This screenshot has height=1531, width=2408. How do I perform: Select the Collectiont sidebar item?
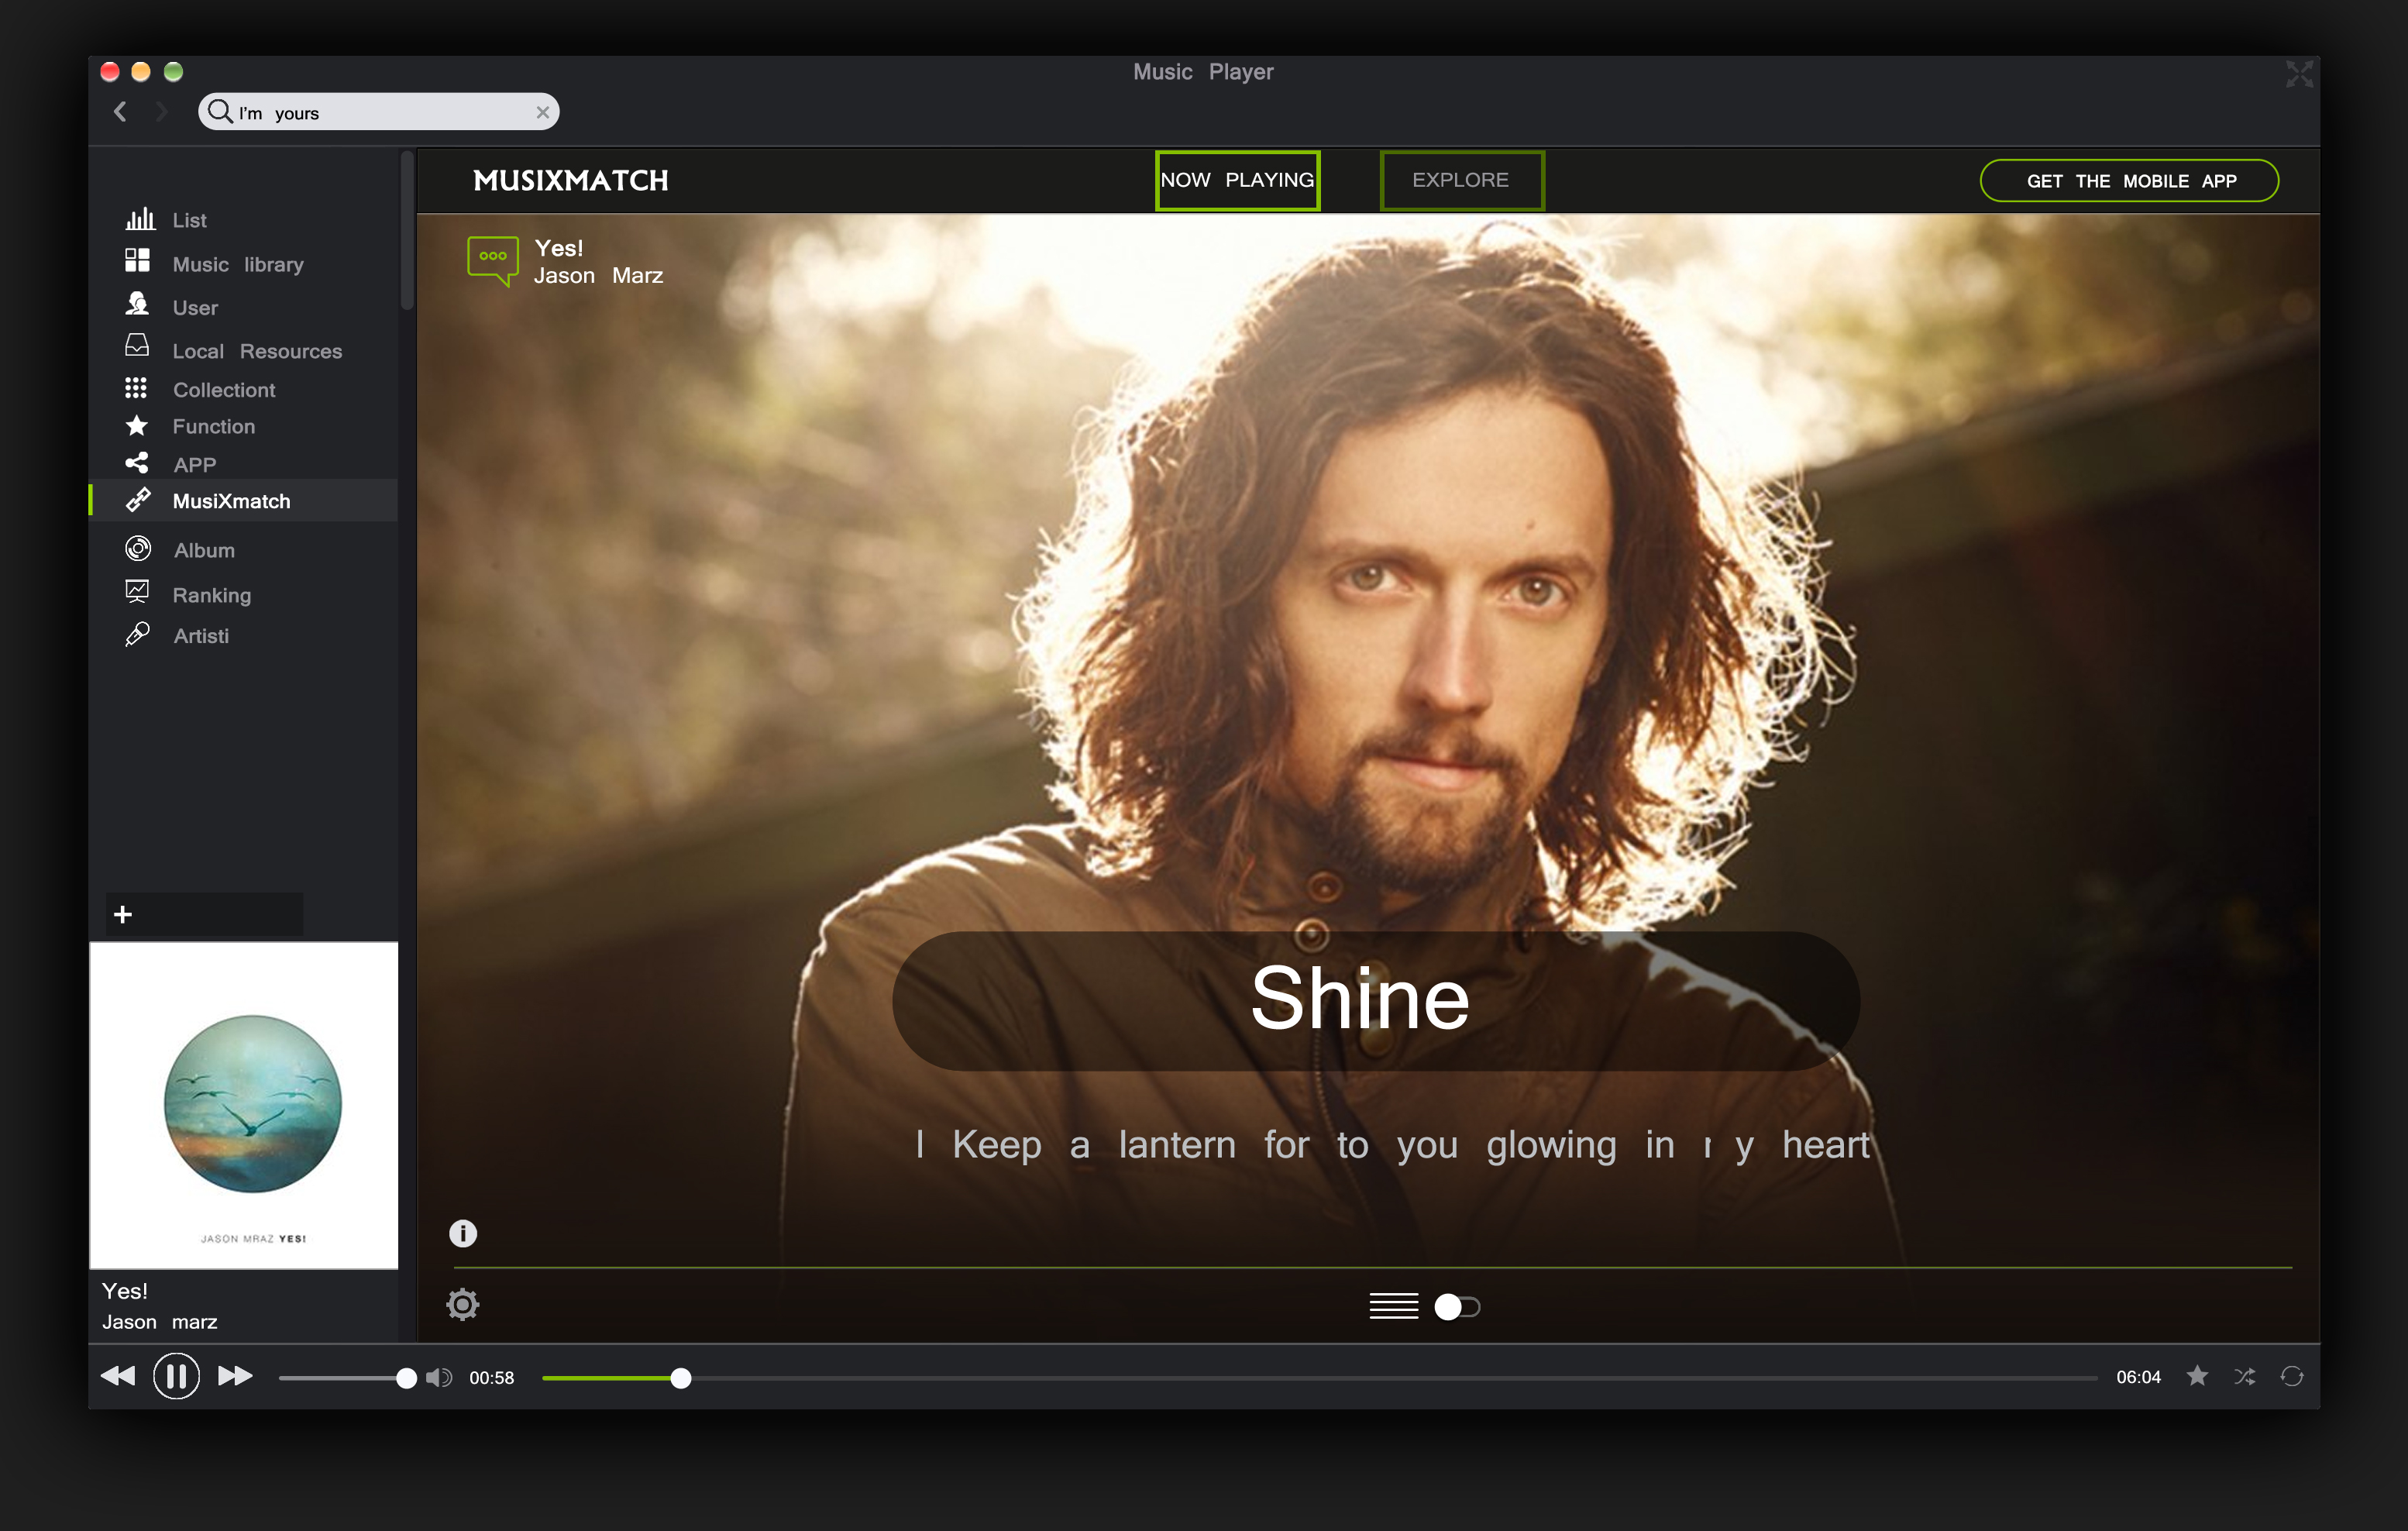tap(200, 389)
